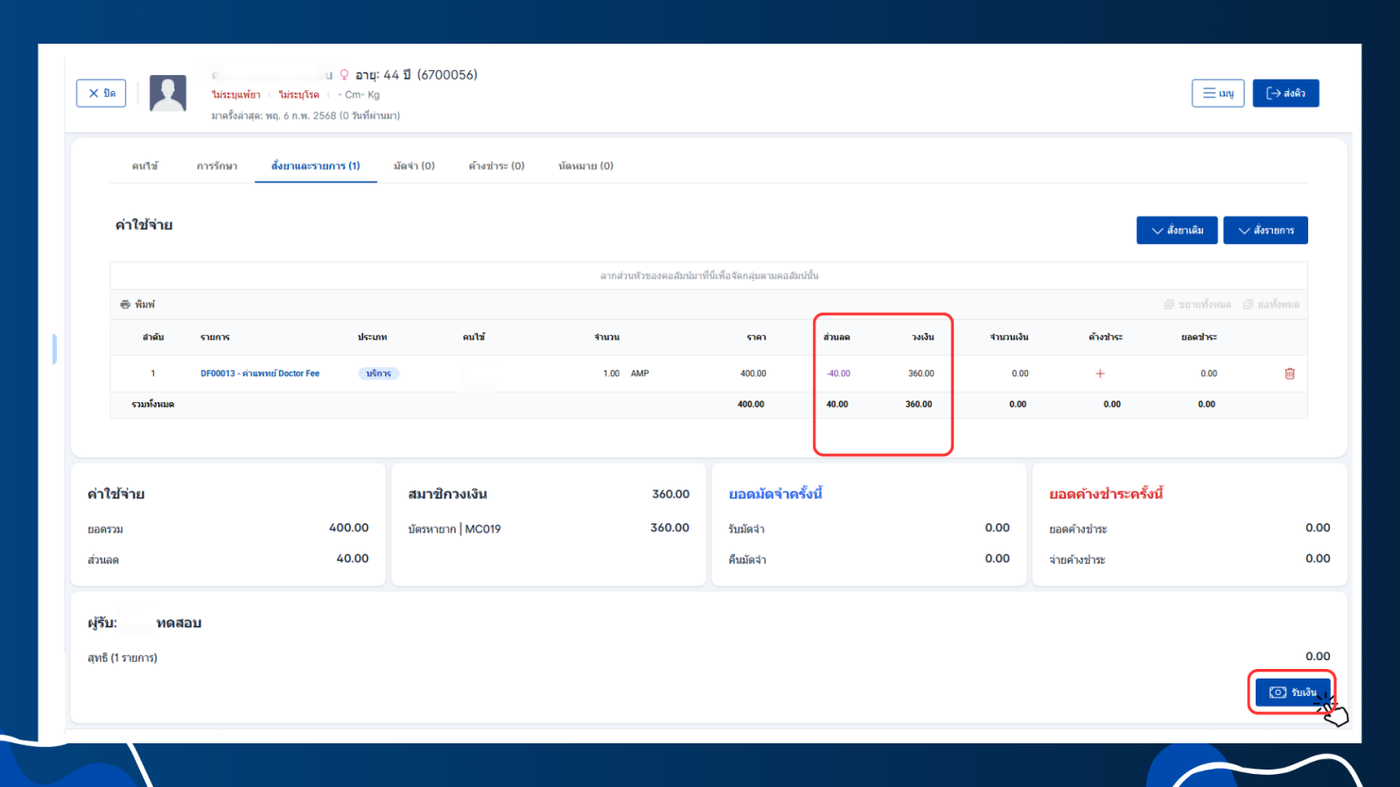Switch to the การรักษา tab
The width and height of the screenshot is (1400, 787).
pos(217,166)
